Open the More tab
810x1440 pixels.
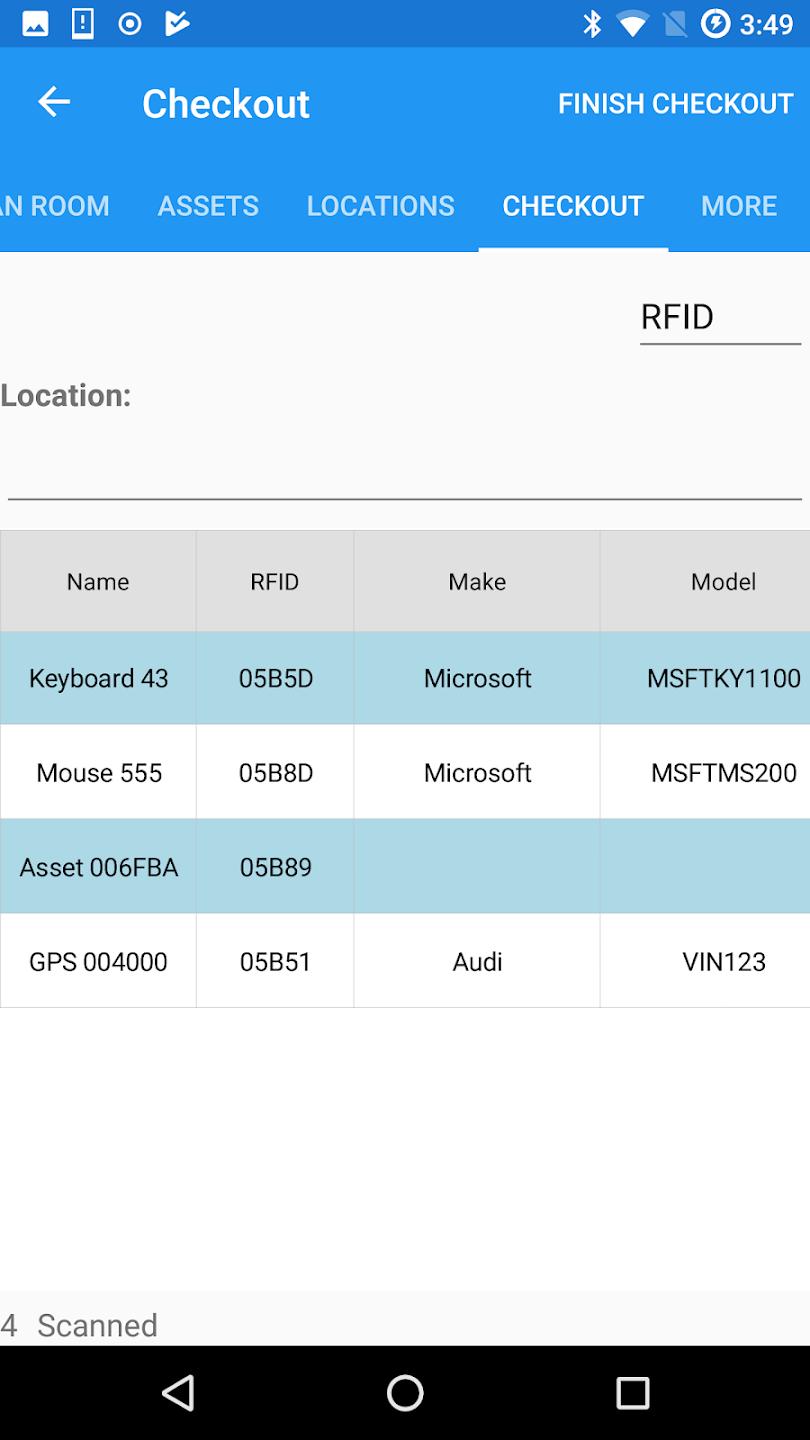point(739,206)
